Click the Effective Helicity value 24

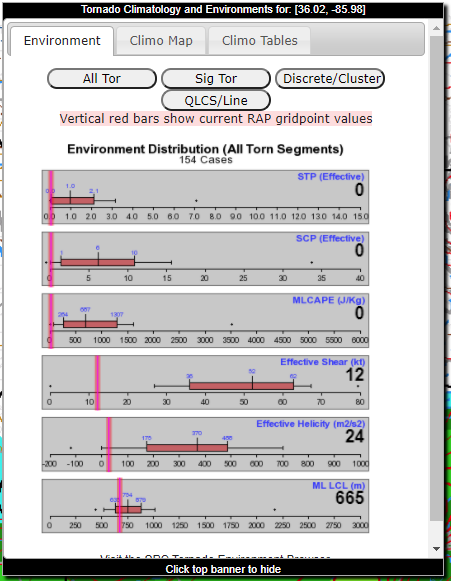click(x=355, y=436)
